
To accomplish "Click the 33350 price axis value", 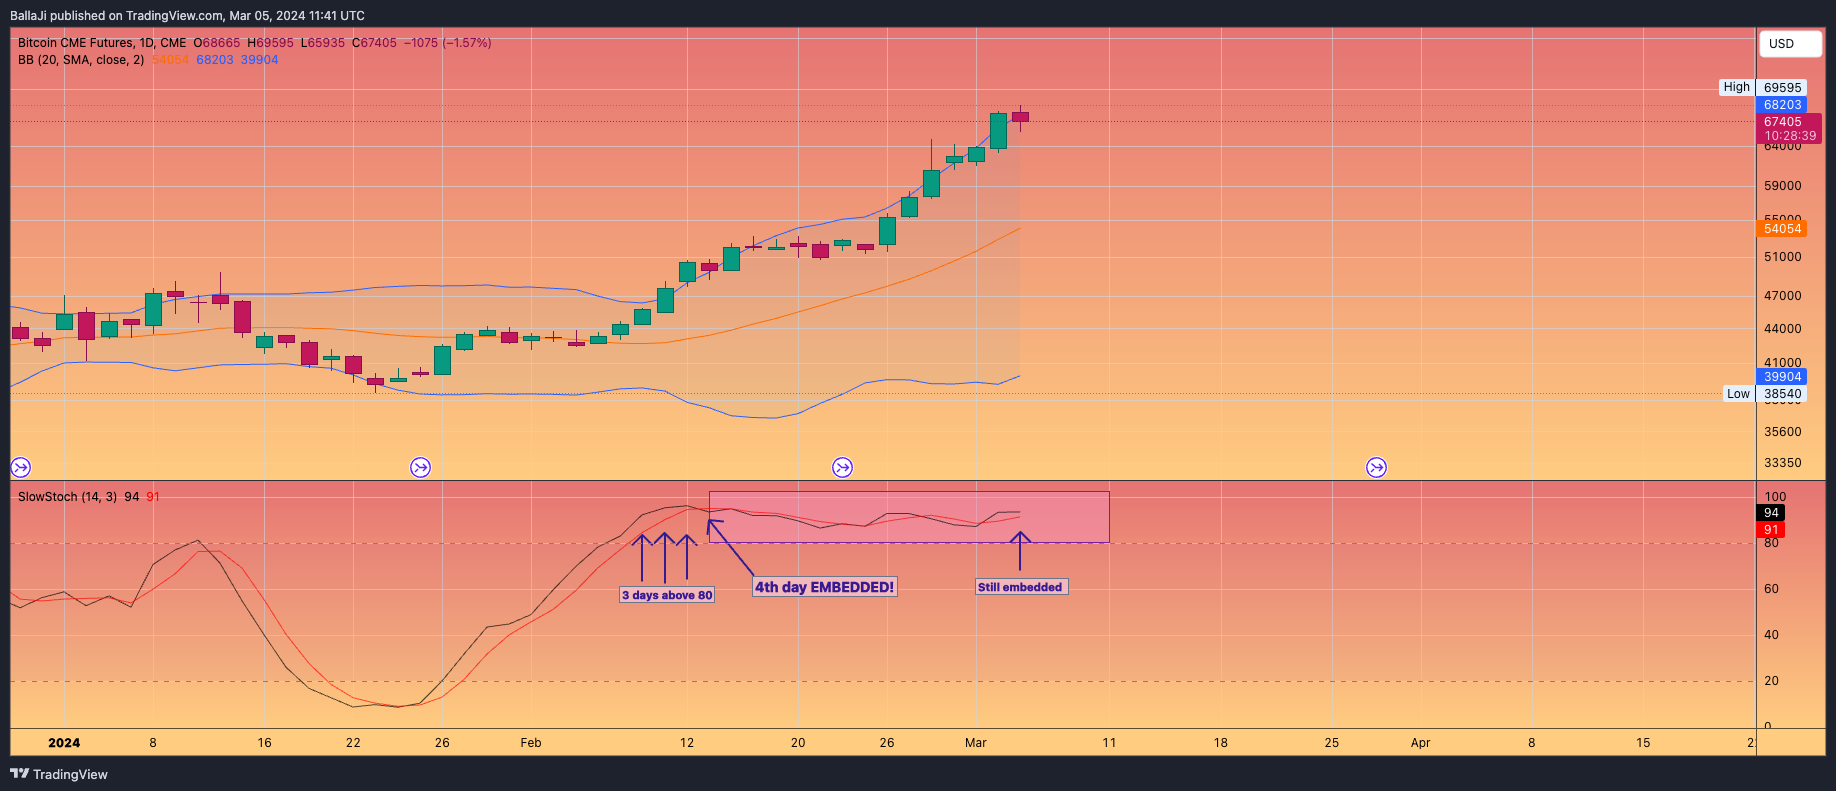I will click(1782, 463).
